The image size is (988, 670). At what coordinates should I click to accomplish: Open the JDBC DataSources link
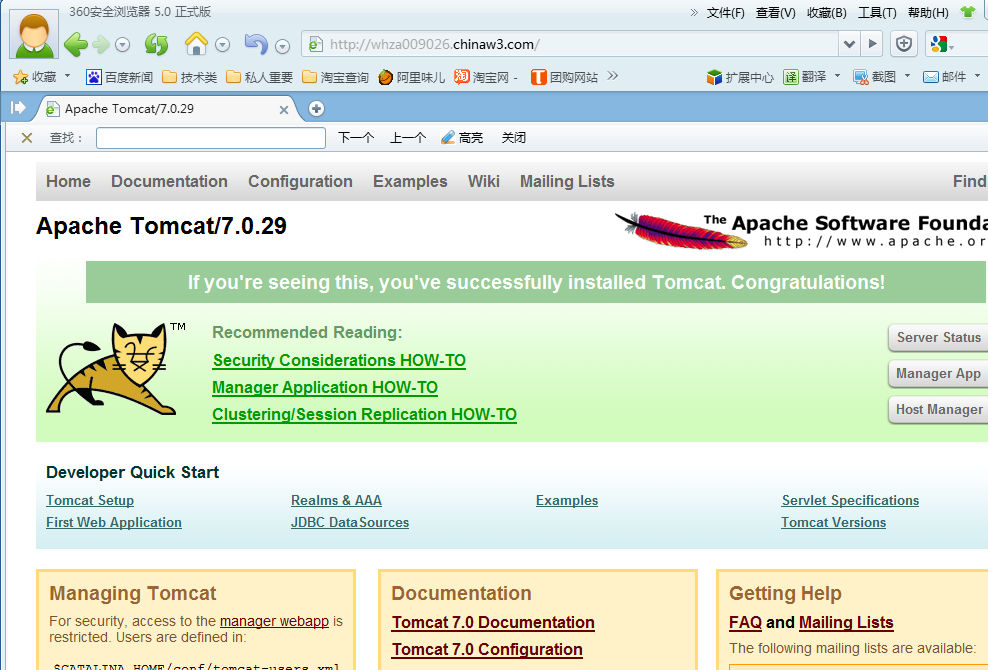coord(350,523)
